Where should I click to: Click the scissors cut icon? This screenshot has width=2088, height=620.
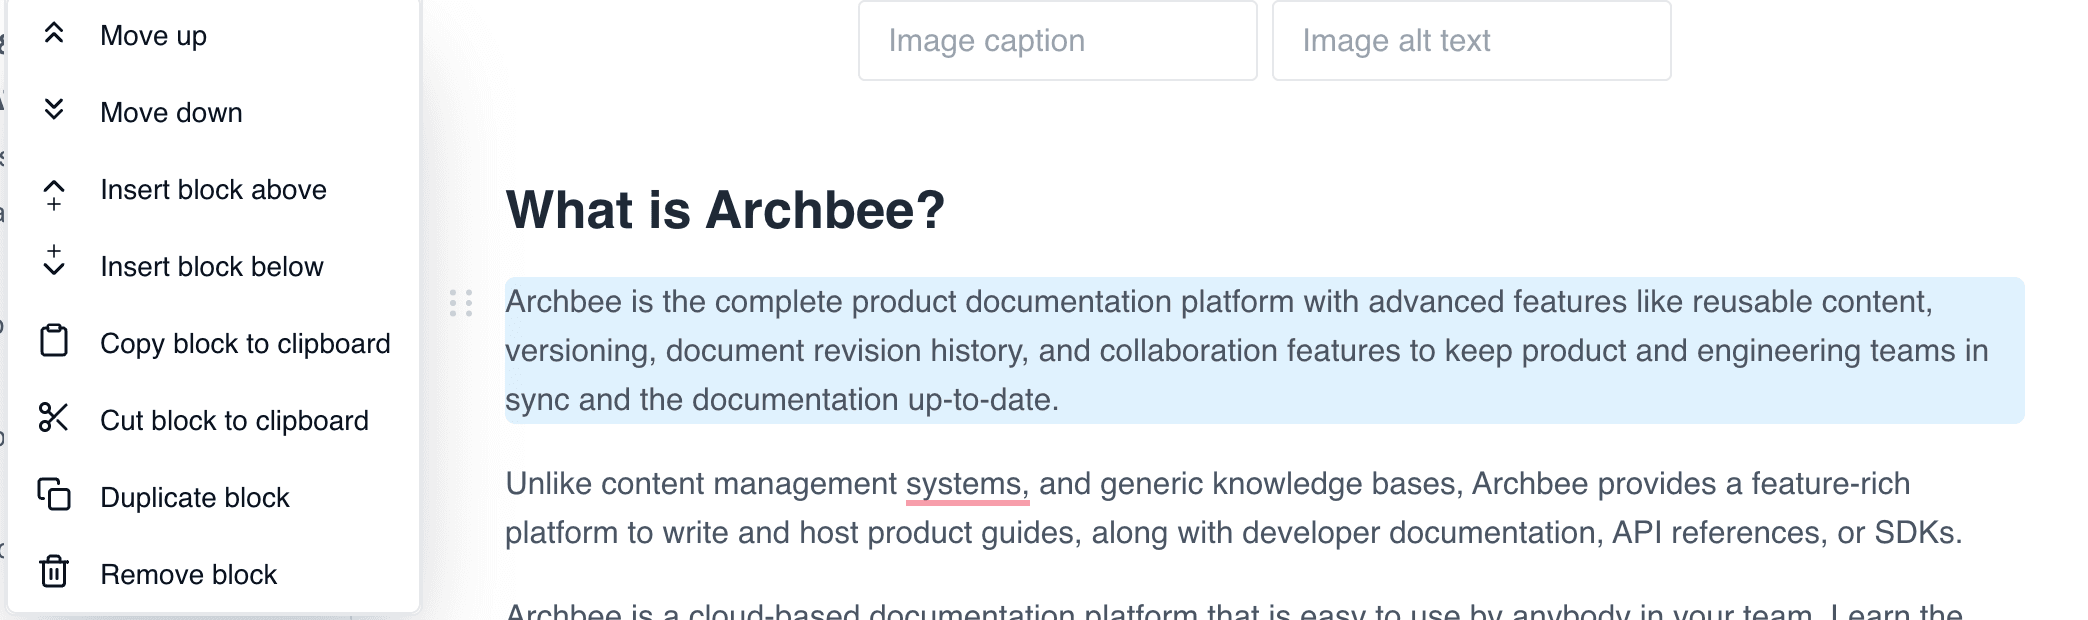pos(54,417)
